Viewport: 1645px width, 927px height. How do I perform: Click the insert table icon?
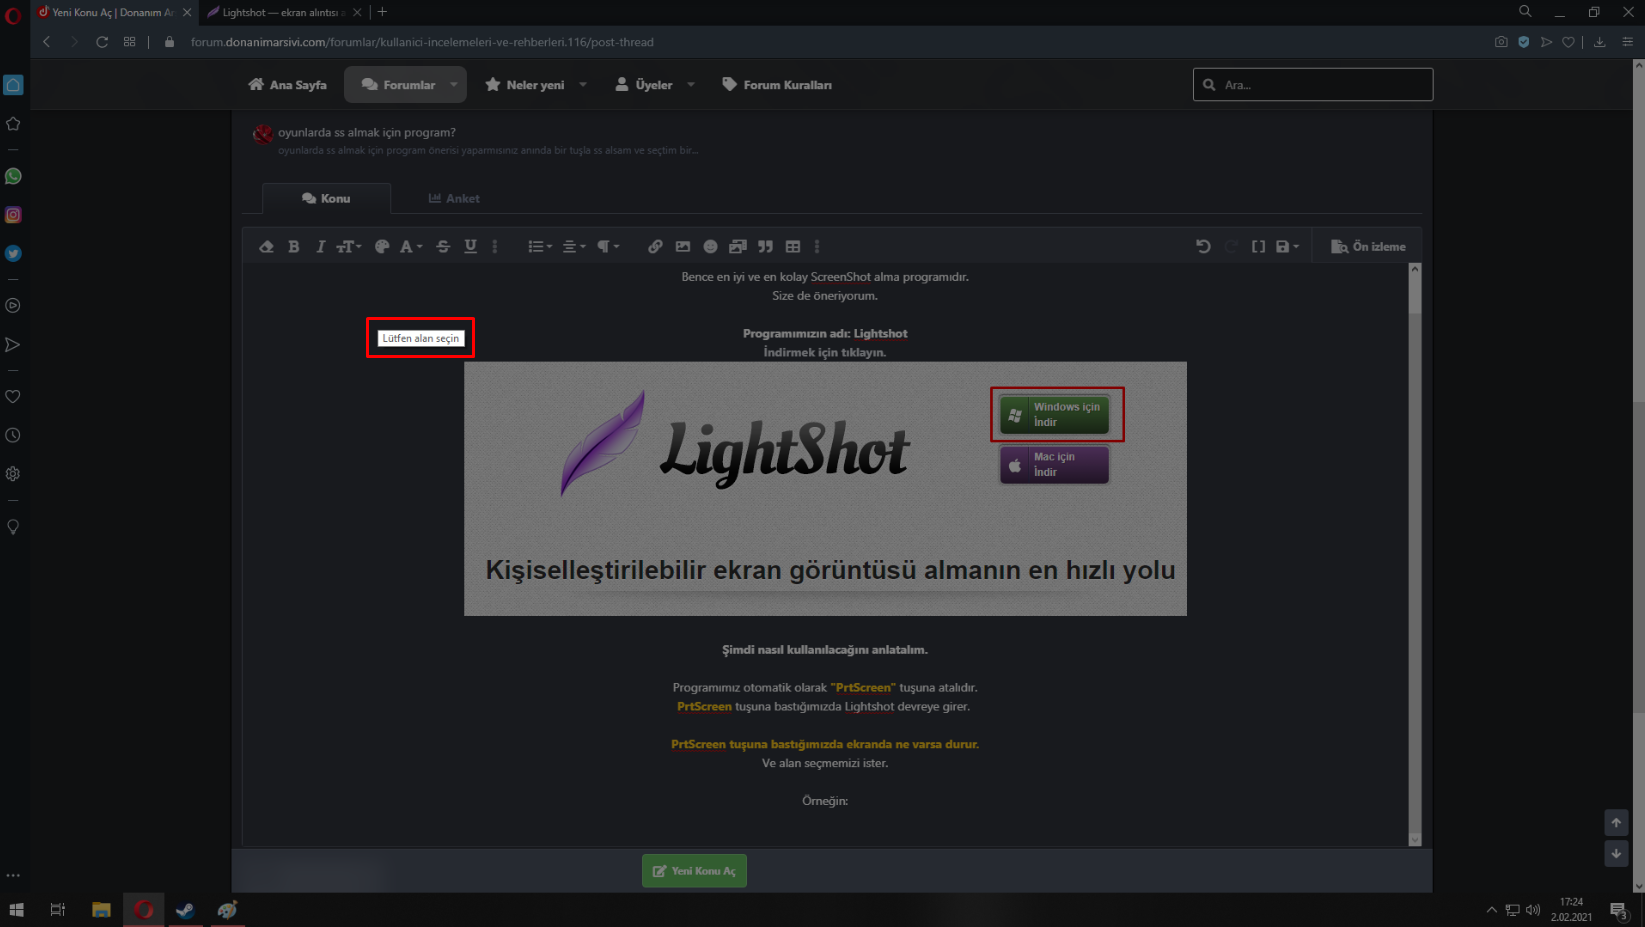click(x=793, y=247)
